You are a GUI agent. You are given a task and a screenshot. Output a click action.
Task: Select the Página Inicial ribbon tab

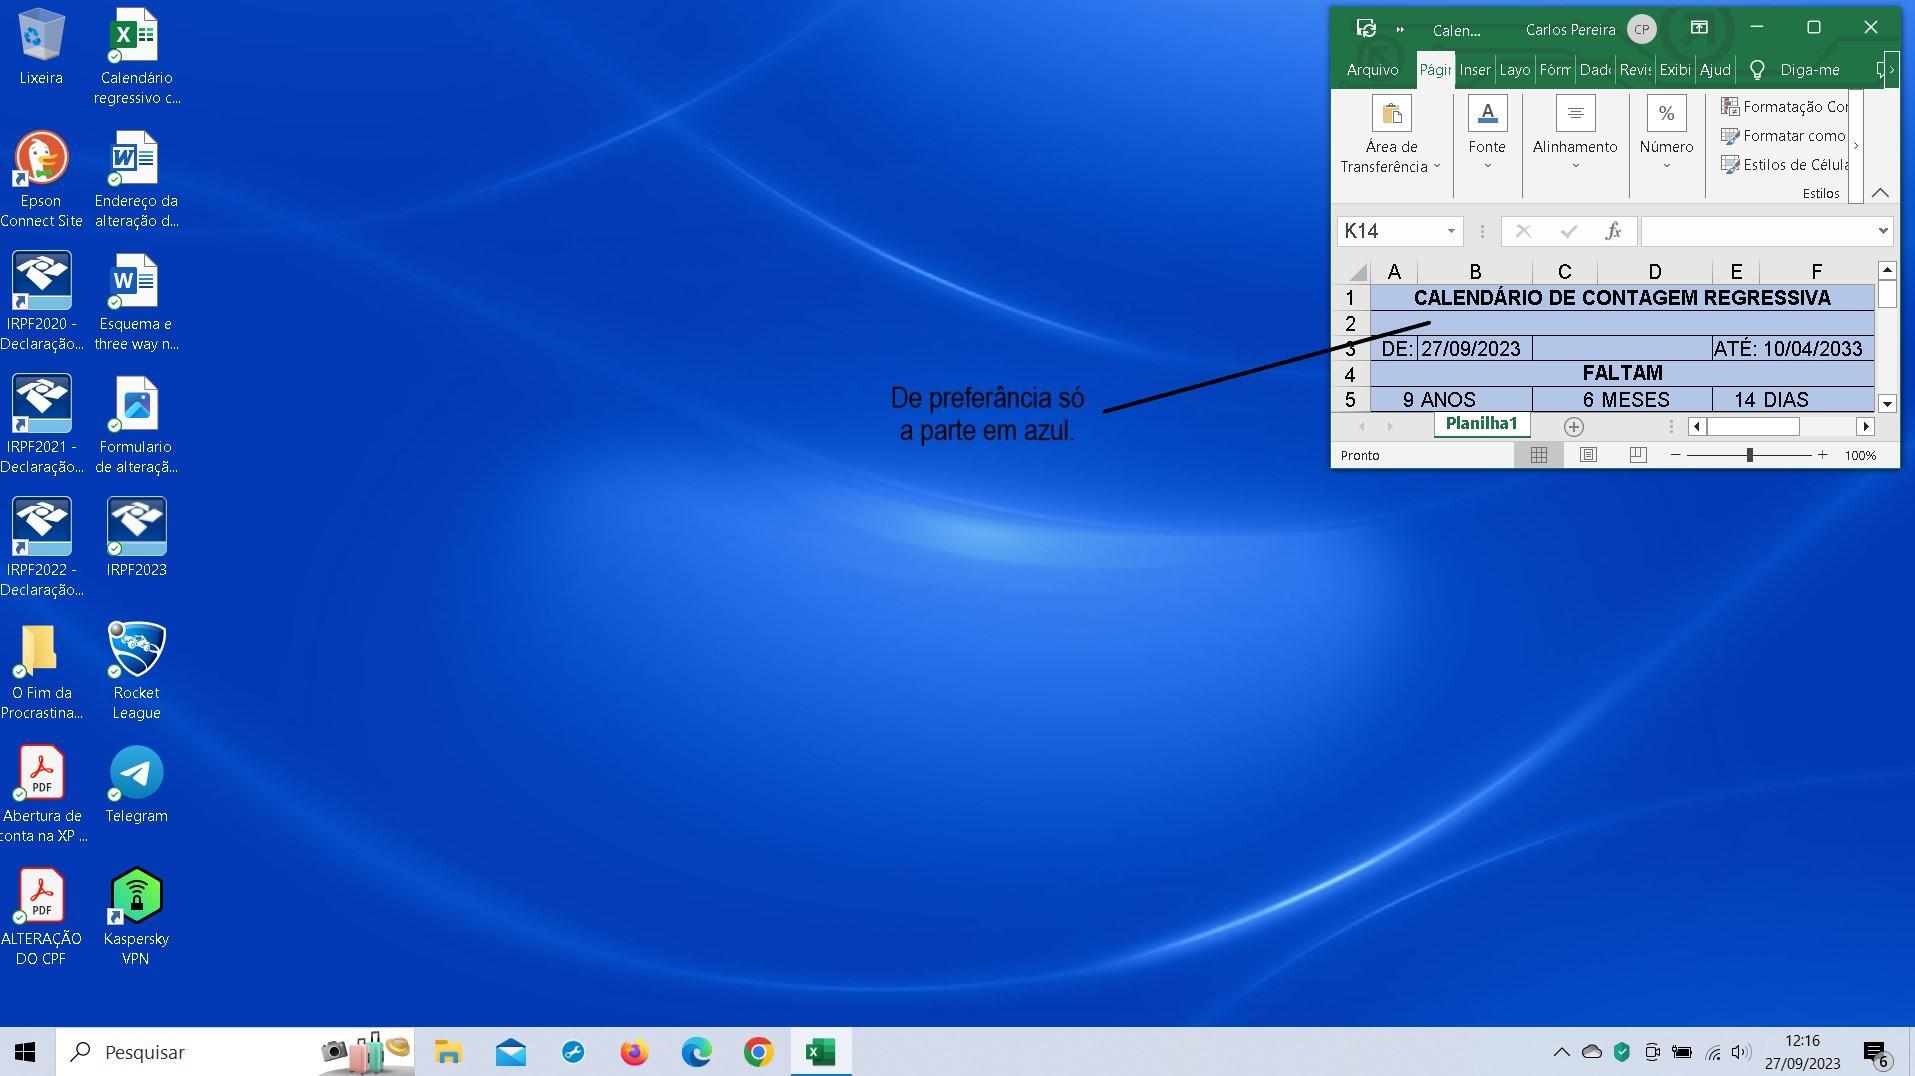pos(1435,70)
